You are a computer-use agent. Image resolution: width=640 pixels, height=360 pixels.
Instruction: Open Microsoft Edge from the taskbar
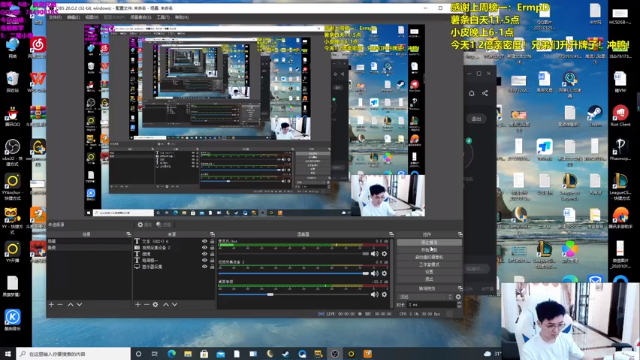click(x=171, y=354)
